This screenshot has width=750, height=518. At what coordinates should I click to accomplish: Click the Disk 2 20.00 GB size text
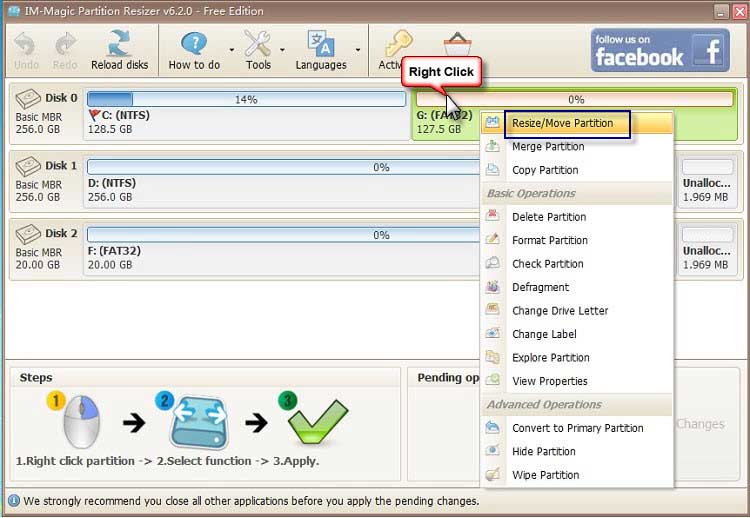[37, 265]
